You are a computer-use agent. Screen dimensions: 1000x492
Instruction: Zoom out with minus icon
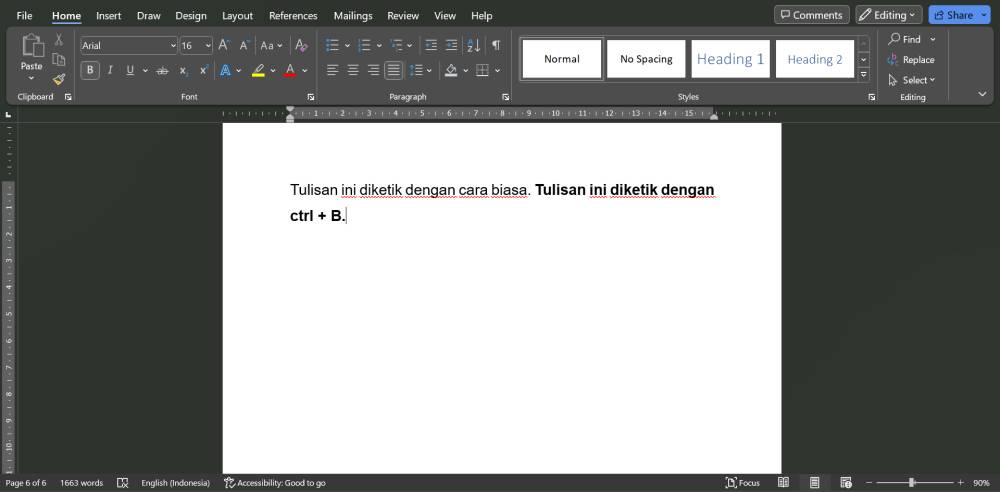(x=869, y=483)
